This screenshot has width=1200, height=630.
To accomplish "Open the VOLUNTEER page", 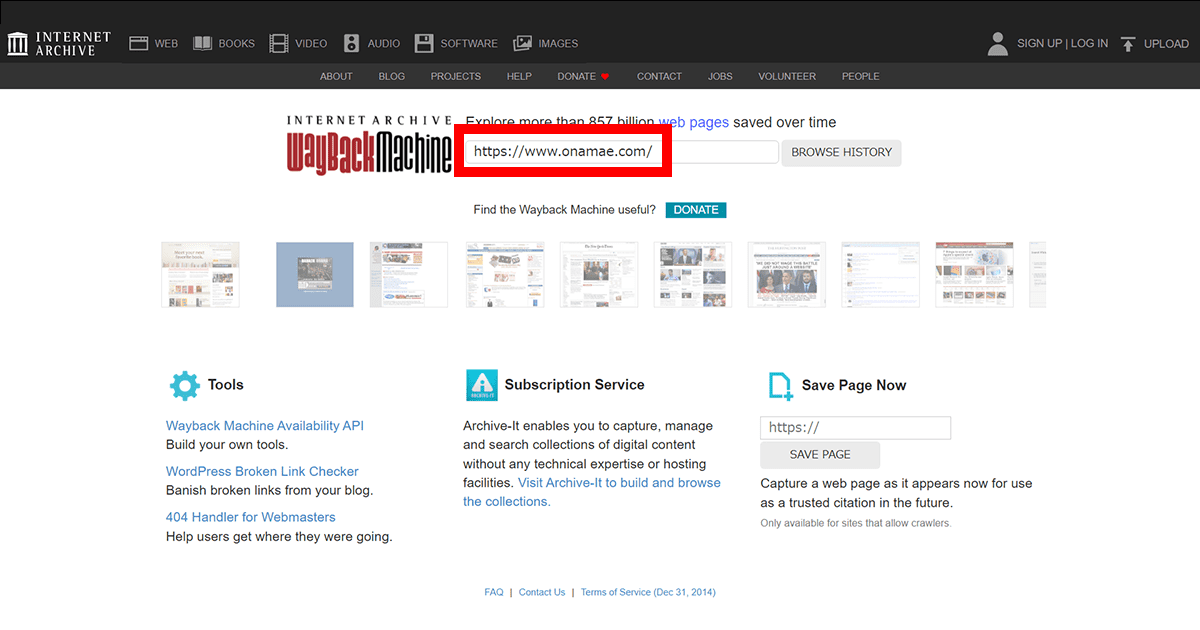I will tap(787, 76).
